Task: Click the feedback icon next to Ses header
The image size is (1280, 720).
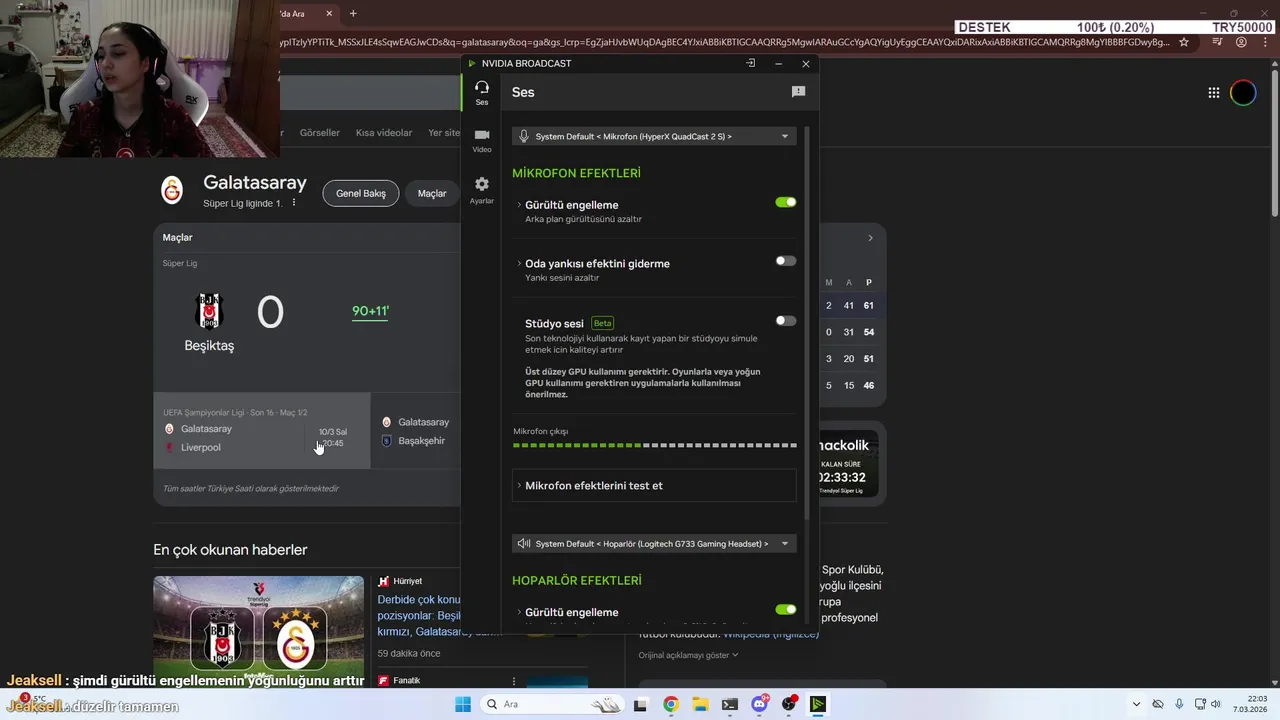Action: coord(798,92)
